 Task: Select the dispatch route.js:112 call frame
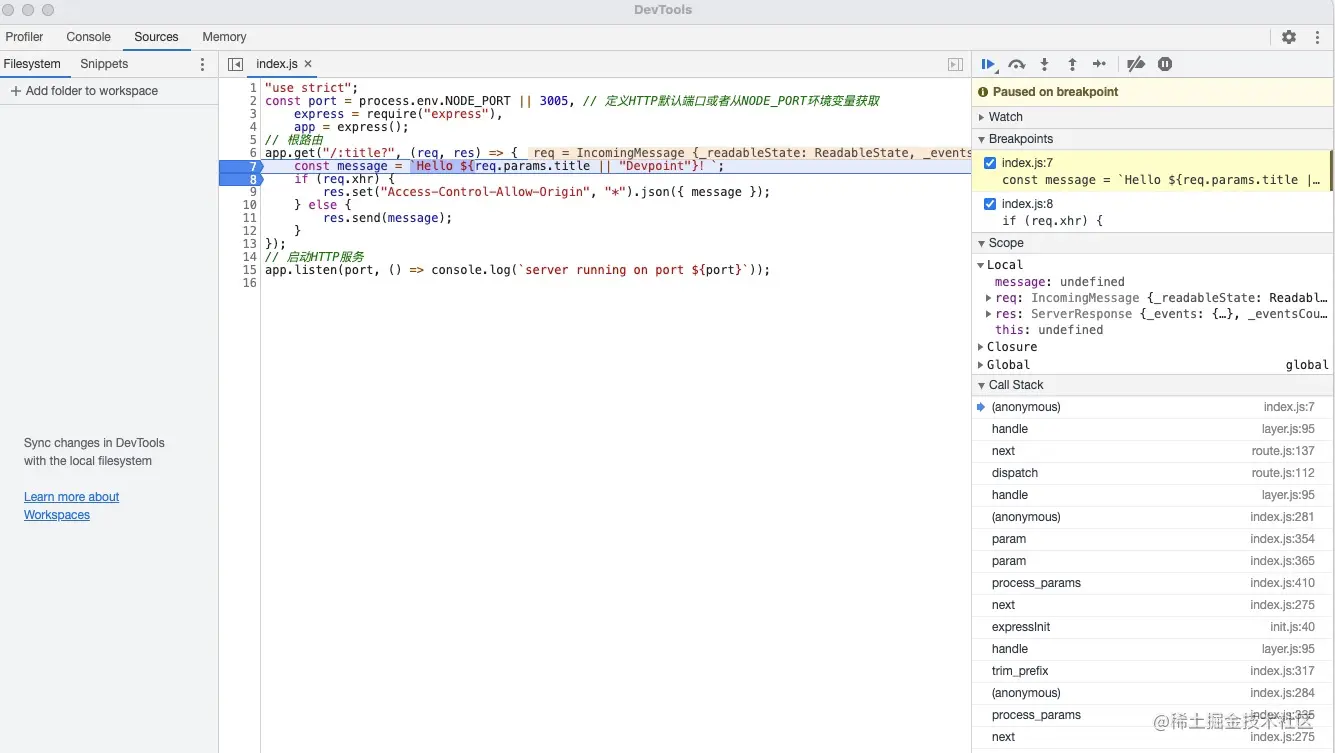click(x=1152, y=473)
